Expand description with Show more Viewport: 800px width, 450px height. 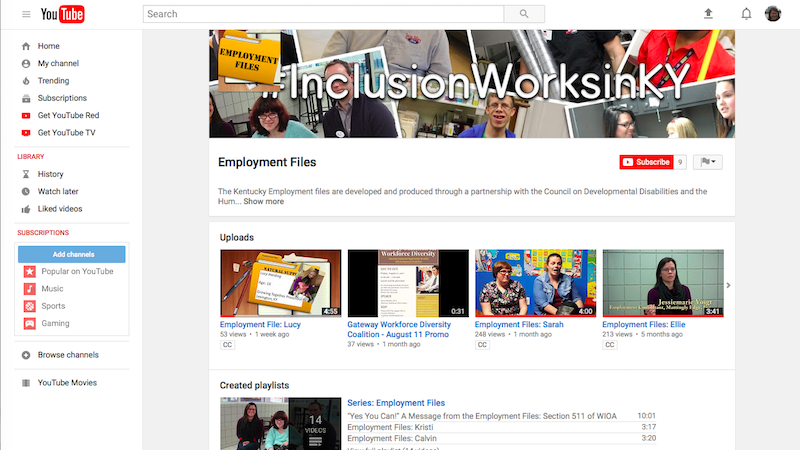(263, 202)
